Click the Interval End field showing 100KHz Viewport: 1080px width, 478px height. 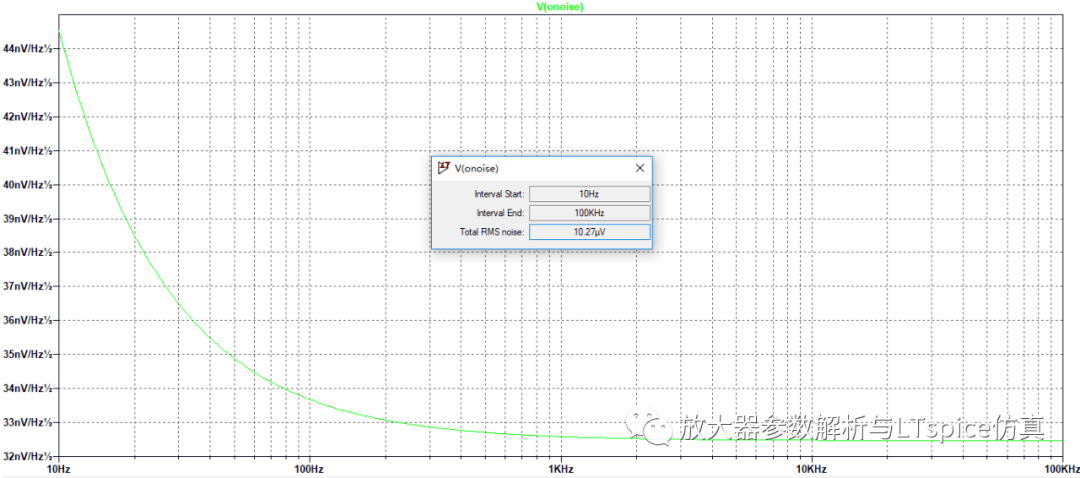(x=589, y=213)
